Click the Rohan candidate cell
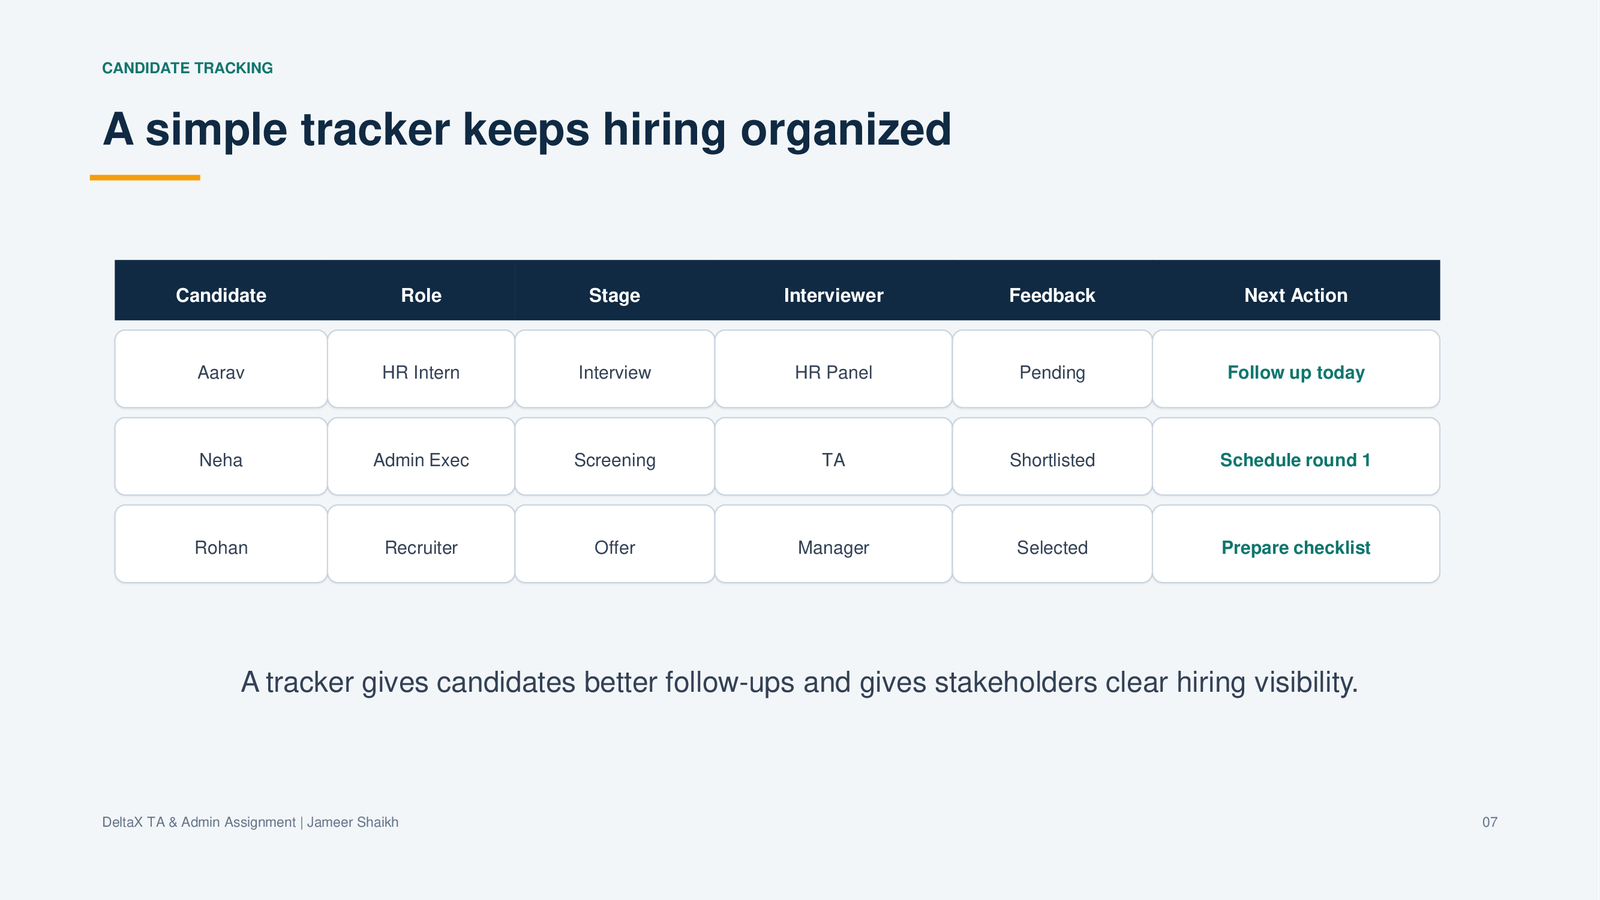This screenshot has height=900, width=1600. (221, 544)
